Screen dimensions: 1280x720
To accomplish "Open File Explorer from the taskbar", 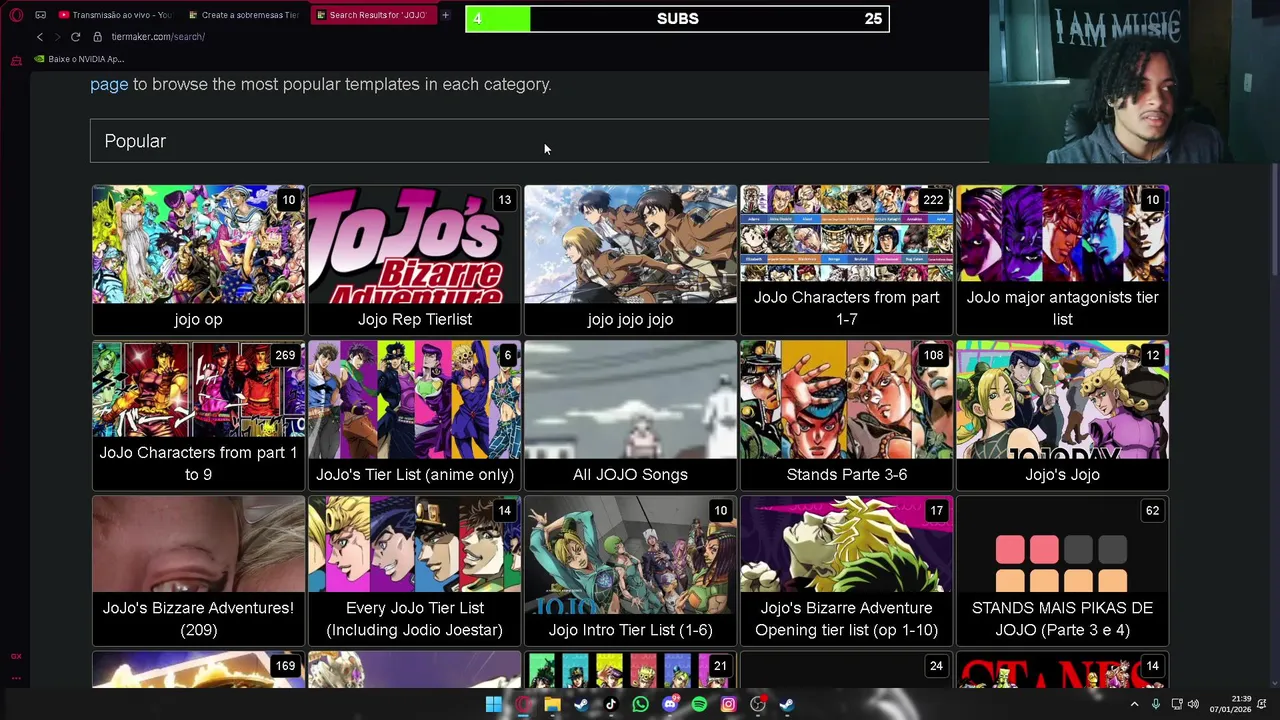I will 552,704.
